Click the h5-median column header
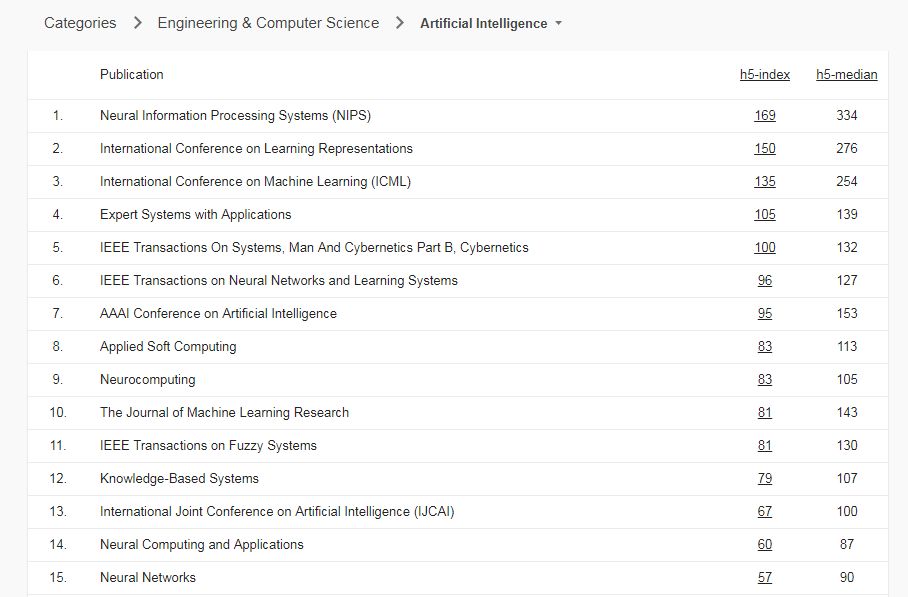The height and width of the screenshot is (597, 908). click(847, 75)
